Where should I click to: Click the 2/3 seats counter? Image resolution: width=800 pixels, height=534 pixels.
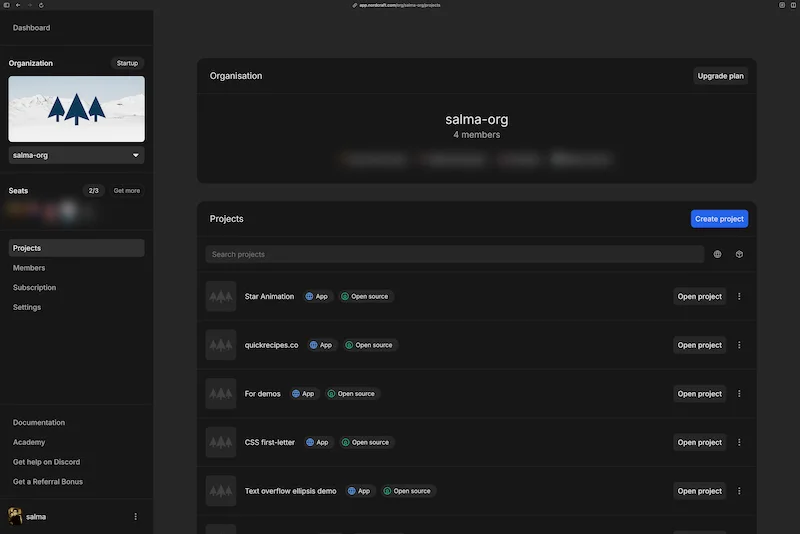coord(93,191)
